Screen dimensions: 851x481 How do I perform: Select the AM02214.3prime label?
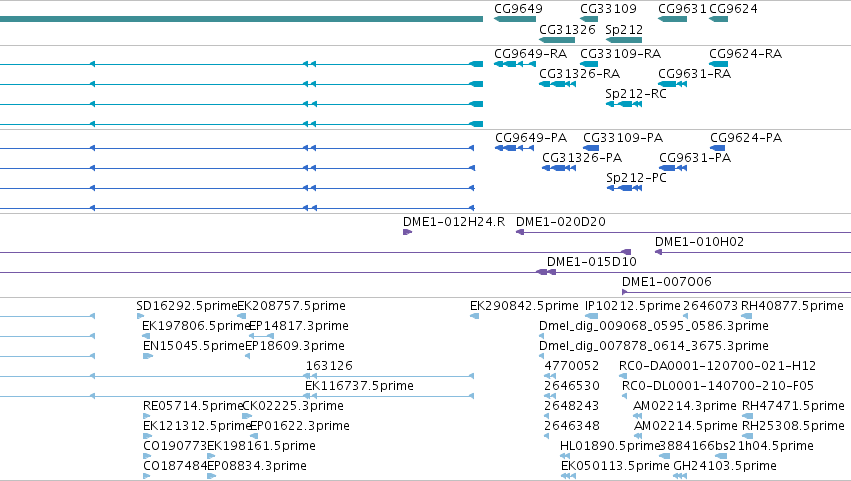pyautogui.click(x=685, y=407)
